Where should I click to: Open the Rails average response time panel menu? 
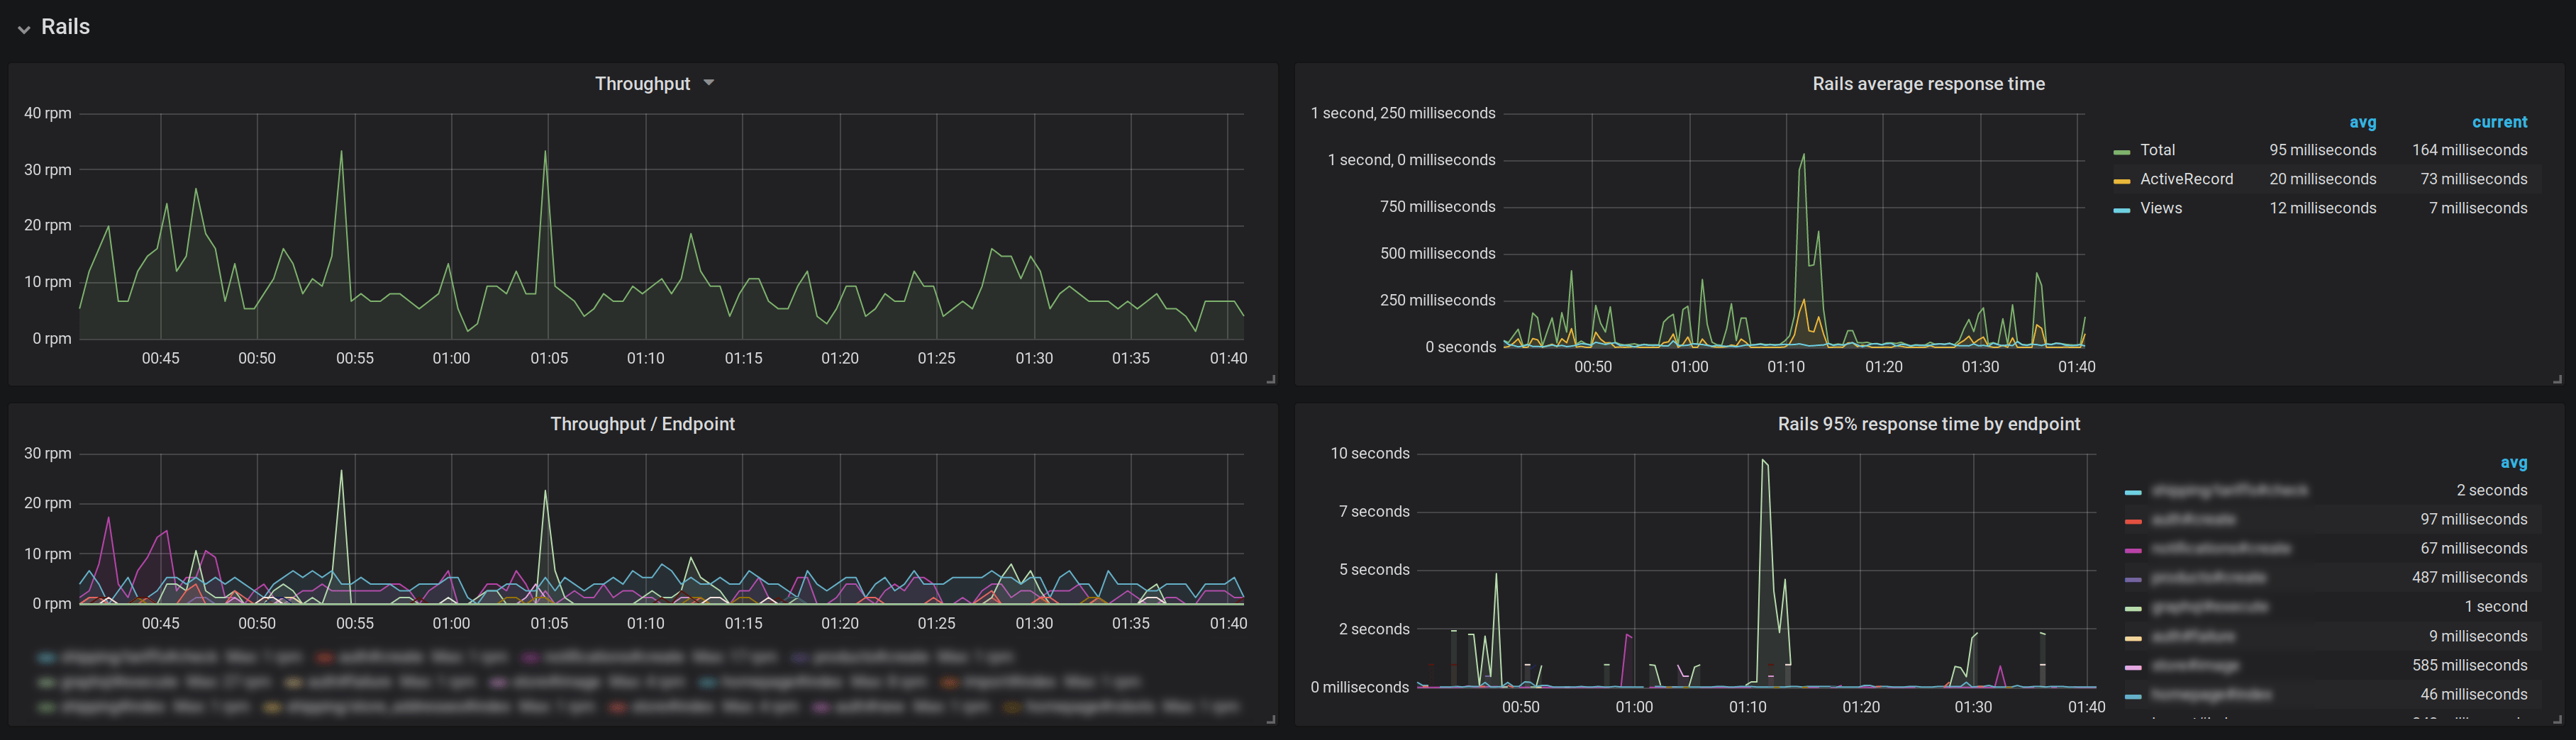point(1928,84)
